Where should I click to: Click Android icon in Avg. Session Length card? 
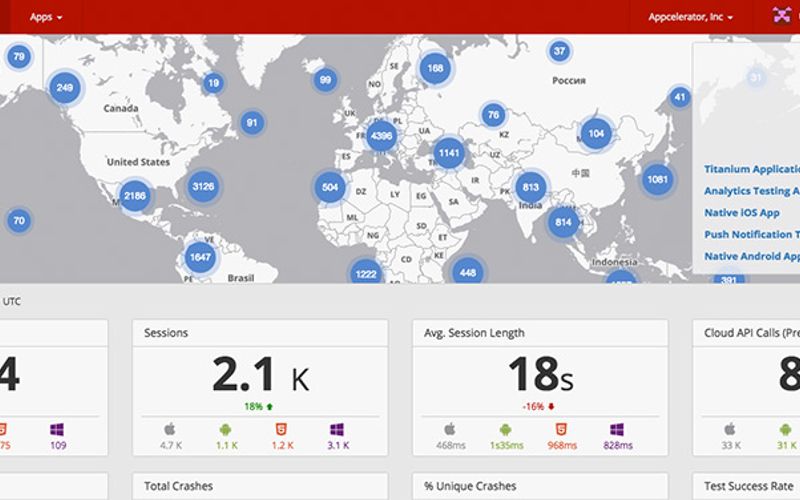tap(504, 429)
